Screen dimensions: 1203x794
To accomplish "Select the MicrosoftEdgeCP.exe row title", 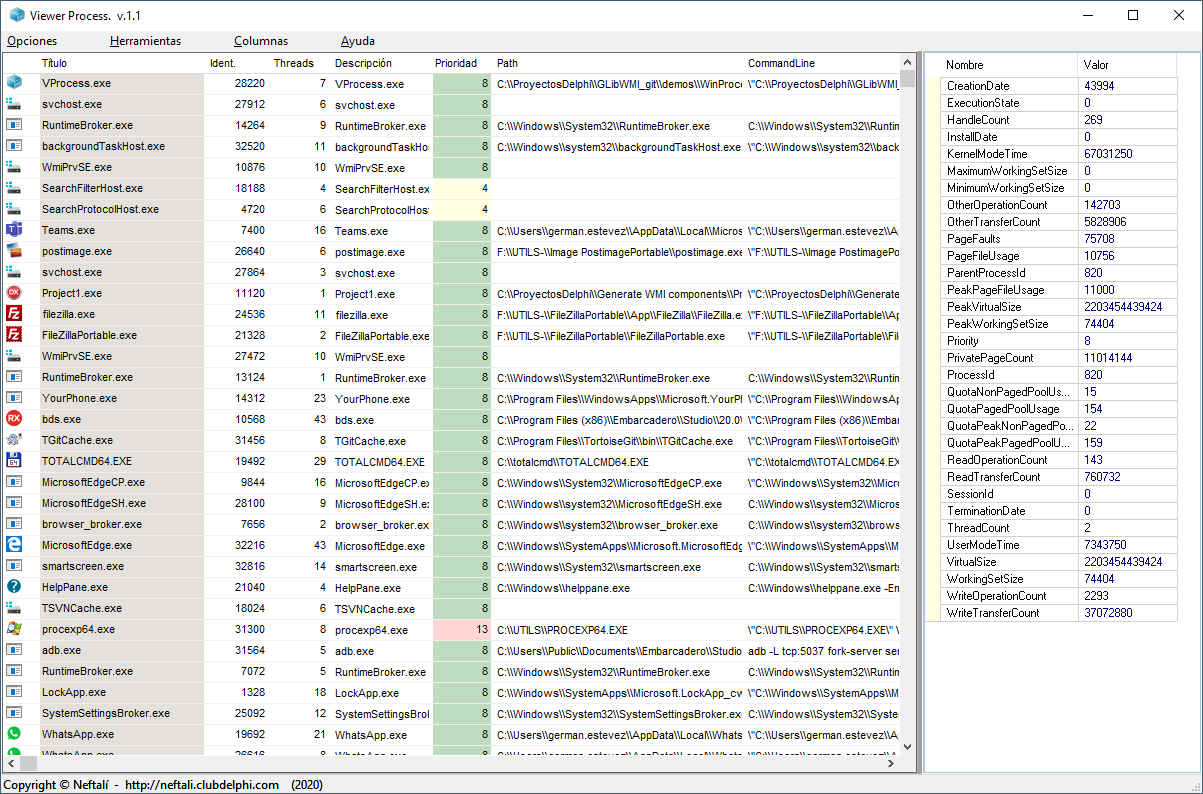I will [x=94, y=482].
